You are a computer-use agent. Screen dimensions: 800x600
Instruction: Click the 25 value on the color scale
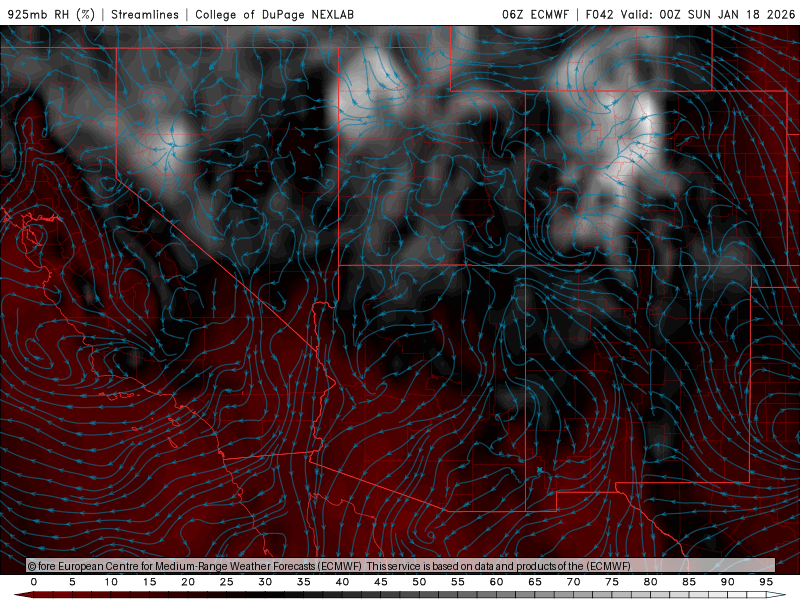click(x=227, y=582)
